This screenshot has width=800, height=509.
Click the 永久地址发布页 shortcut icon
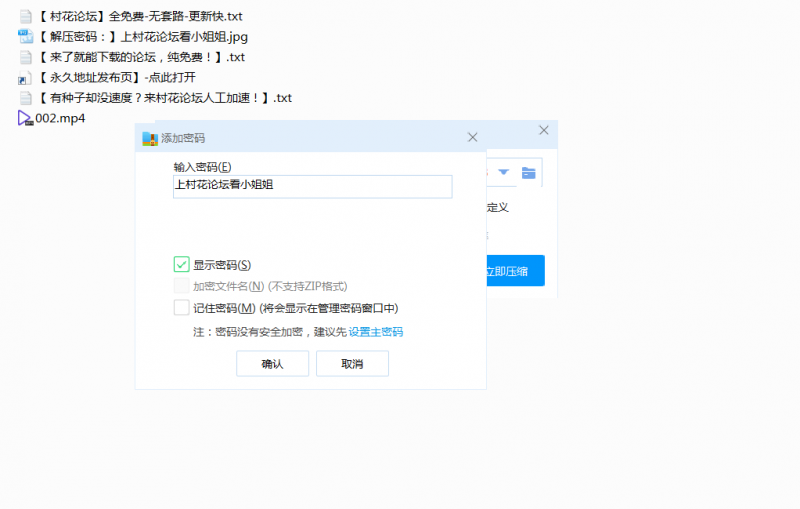point(26,78)
